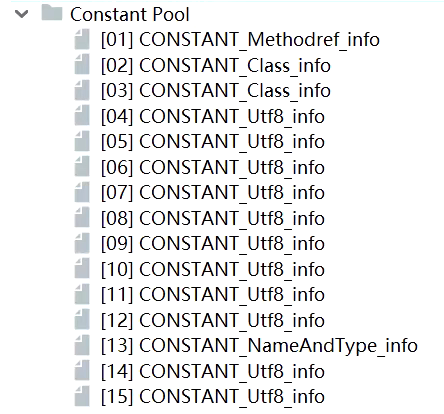
Task: Select [07] CONSTANT_Utf8_info entry
Action: click(213, 192)
